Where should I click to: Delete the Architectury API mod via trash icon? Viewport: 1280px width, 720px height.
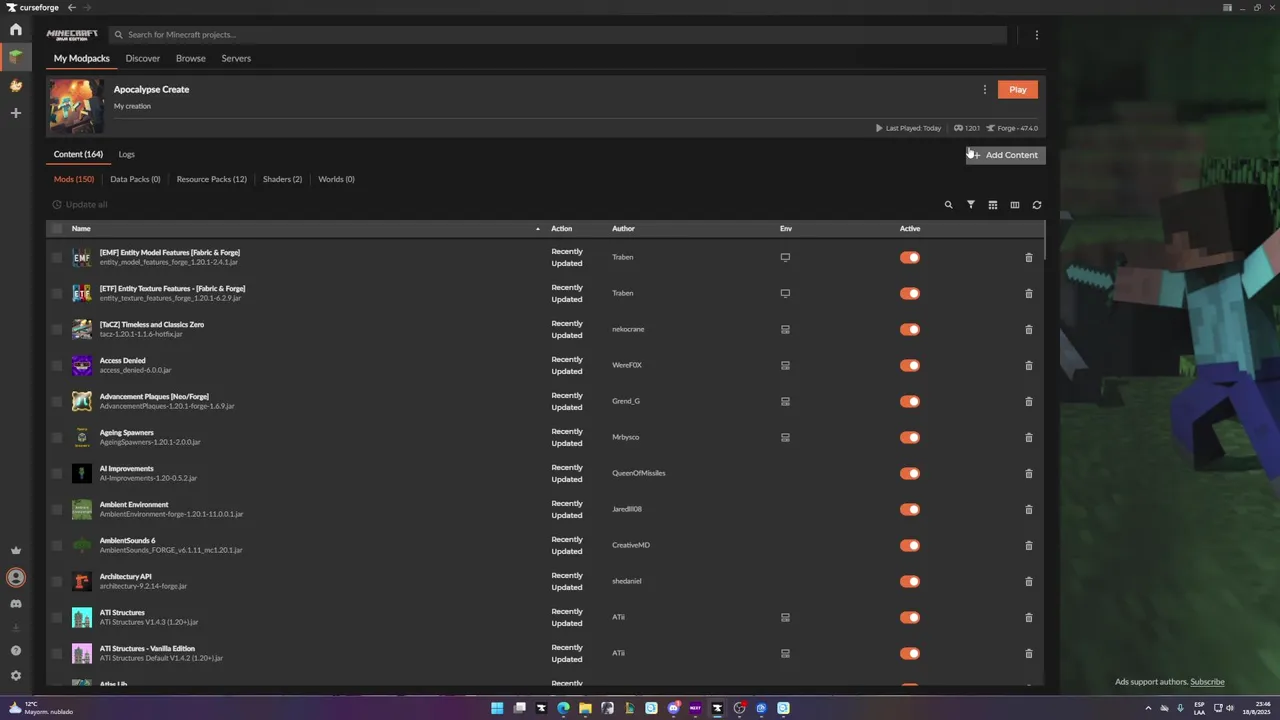pos(1028,581)
